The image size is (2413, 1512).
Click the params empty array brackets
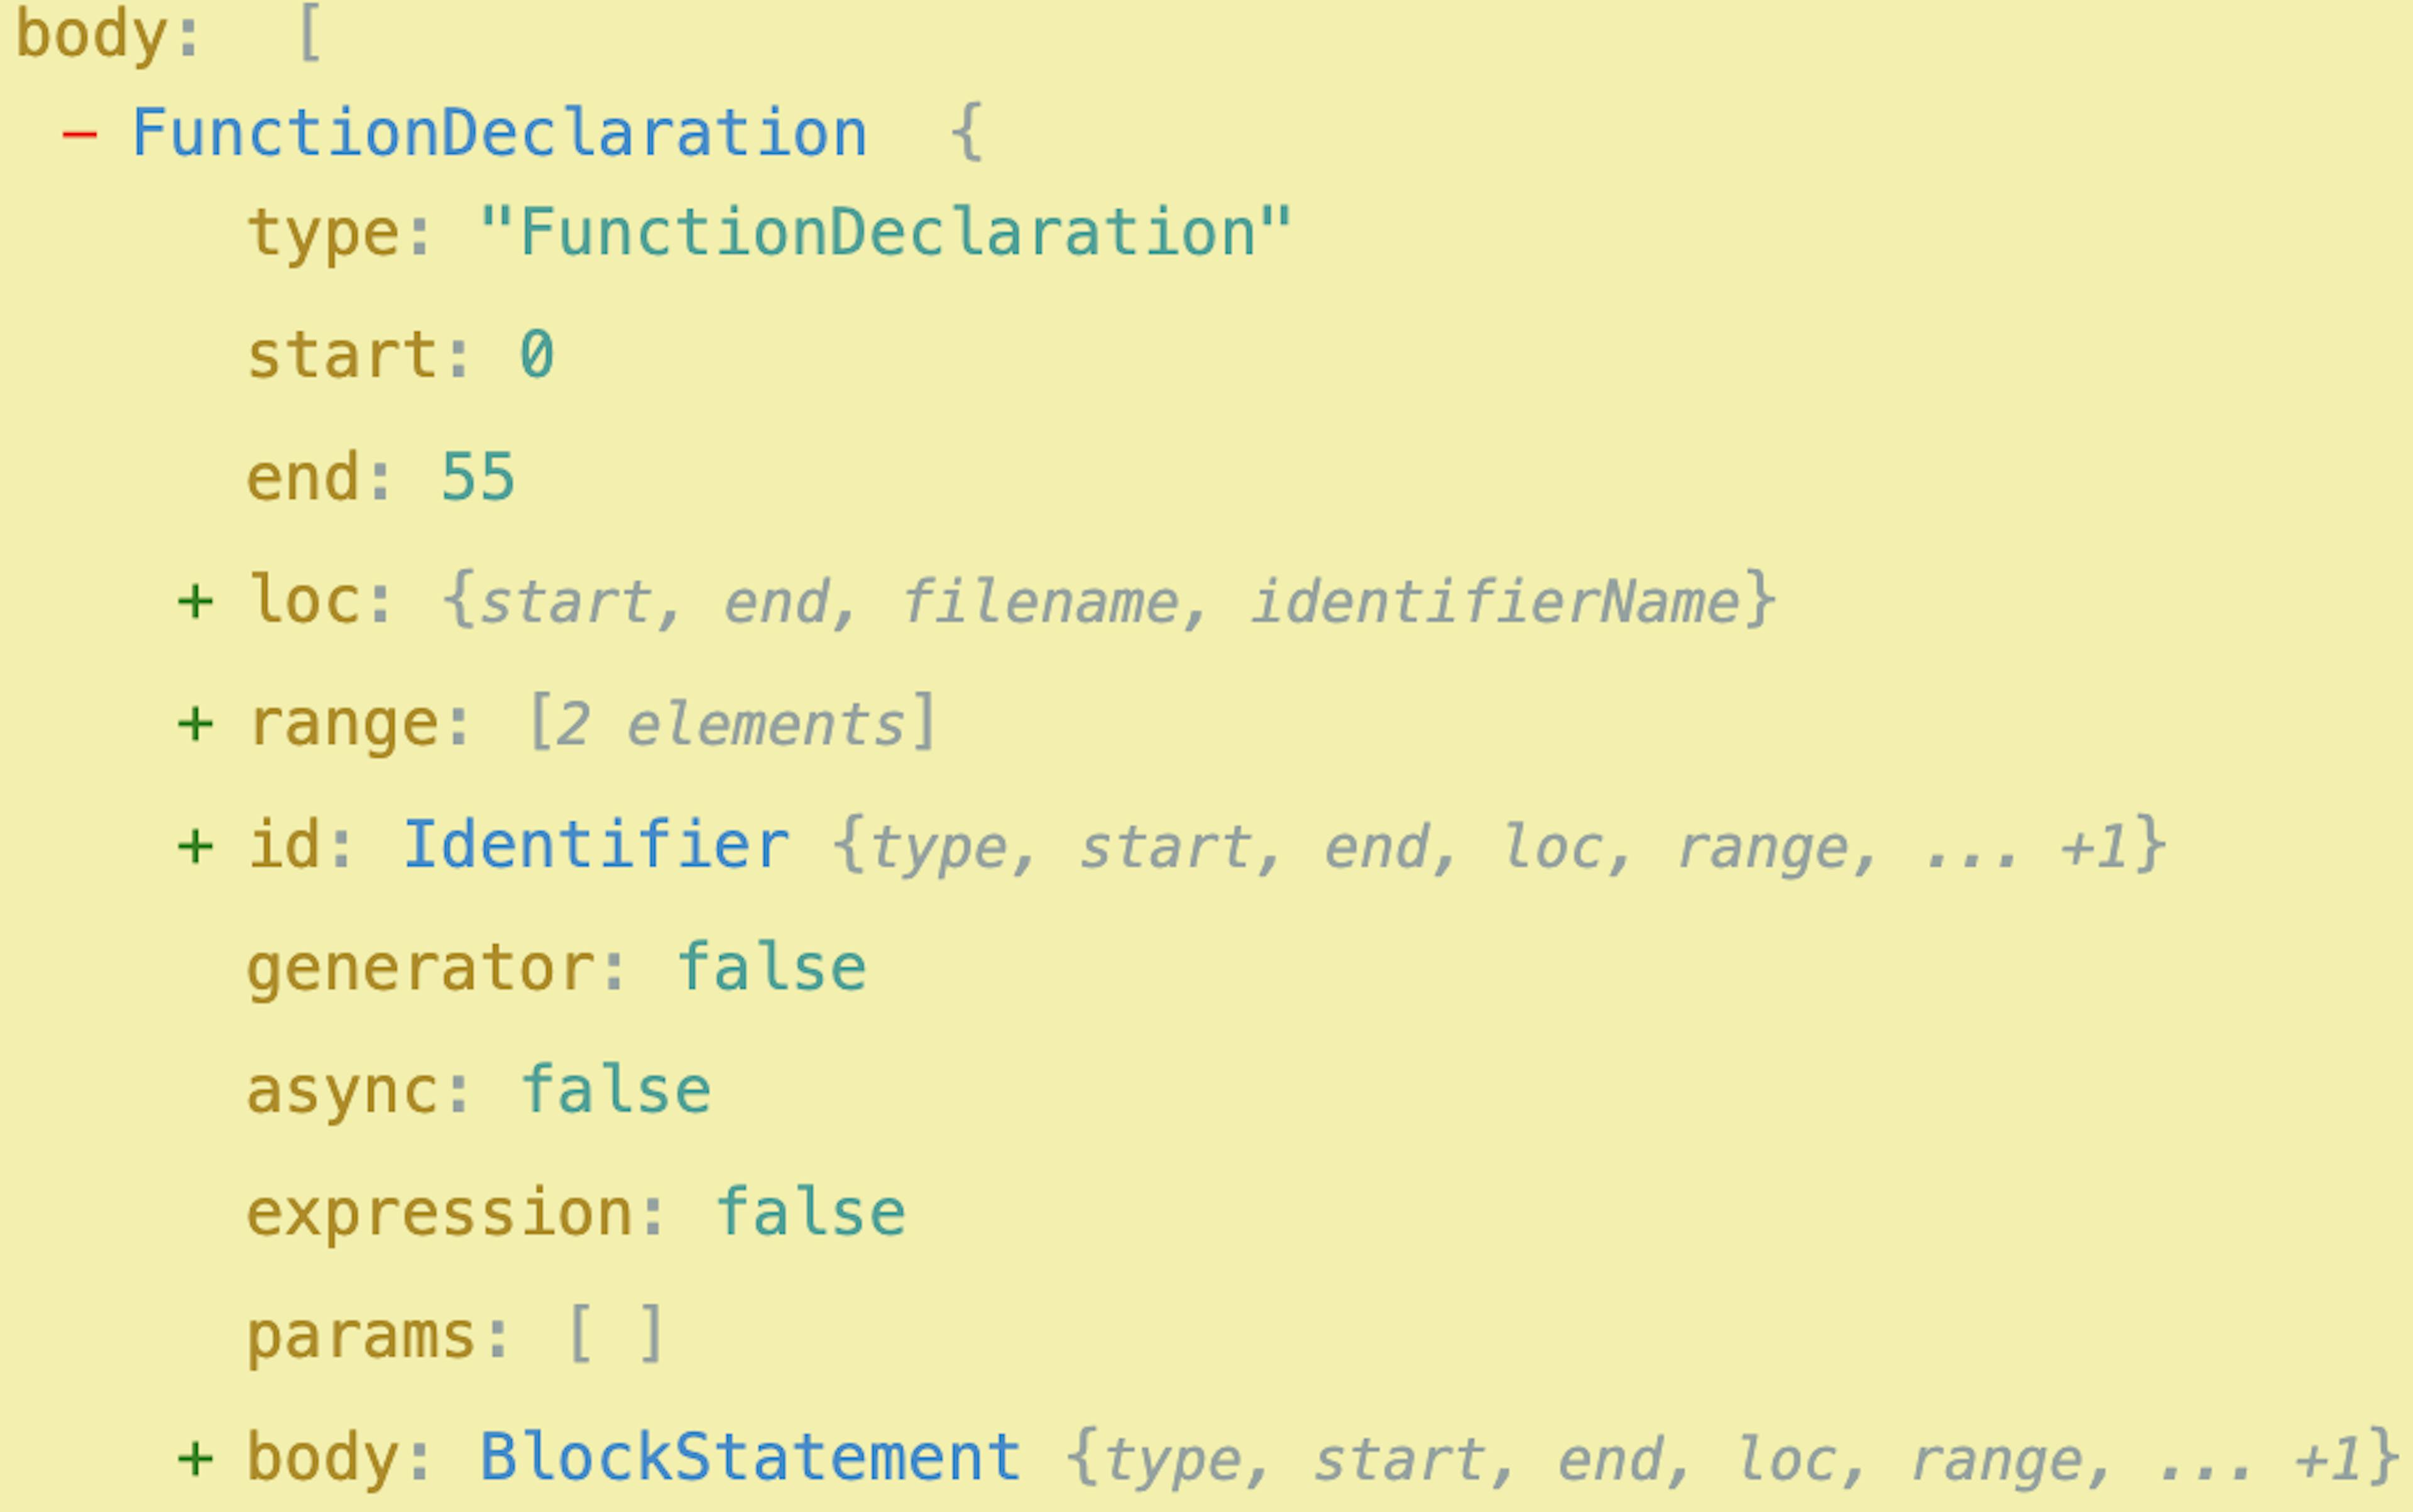614,1333
